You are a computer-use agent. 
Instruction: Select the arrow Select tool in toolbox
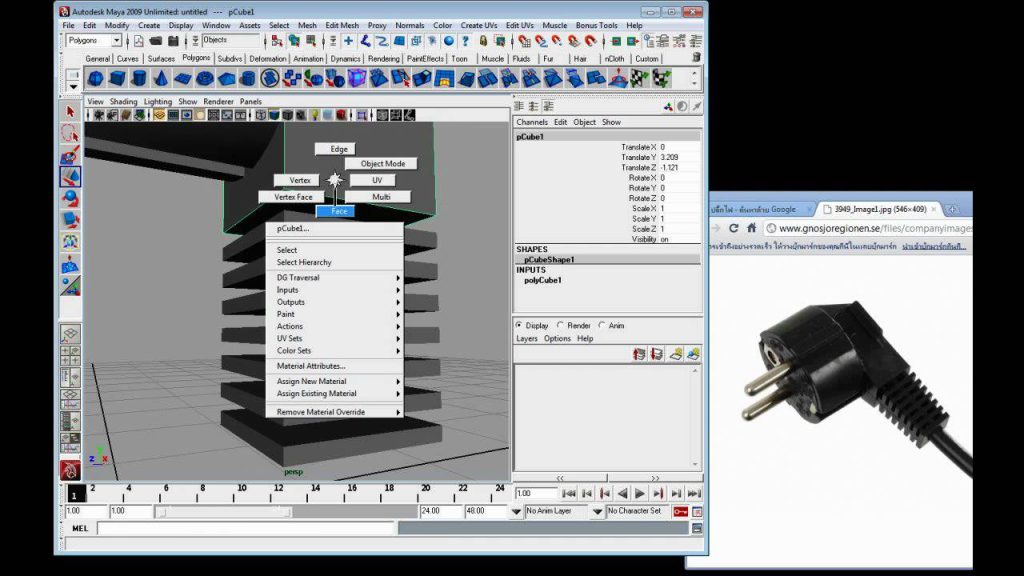click(x=70, y=112)
